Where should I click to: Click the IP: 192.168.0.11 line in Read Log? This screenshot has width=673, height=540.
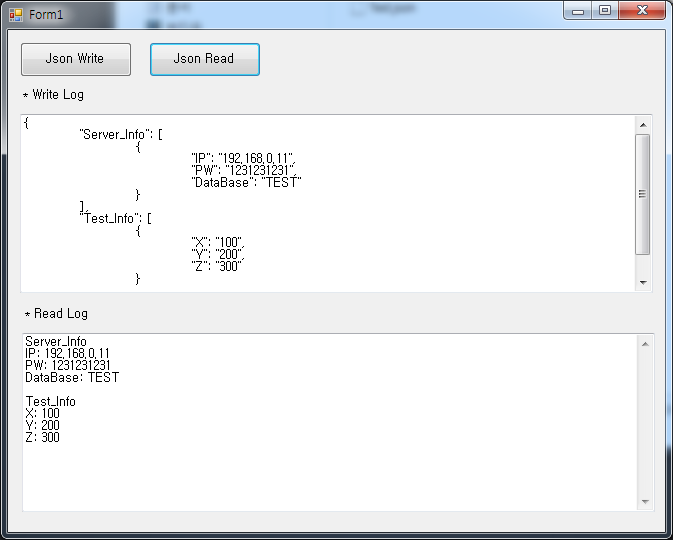[67, 353]
